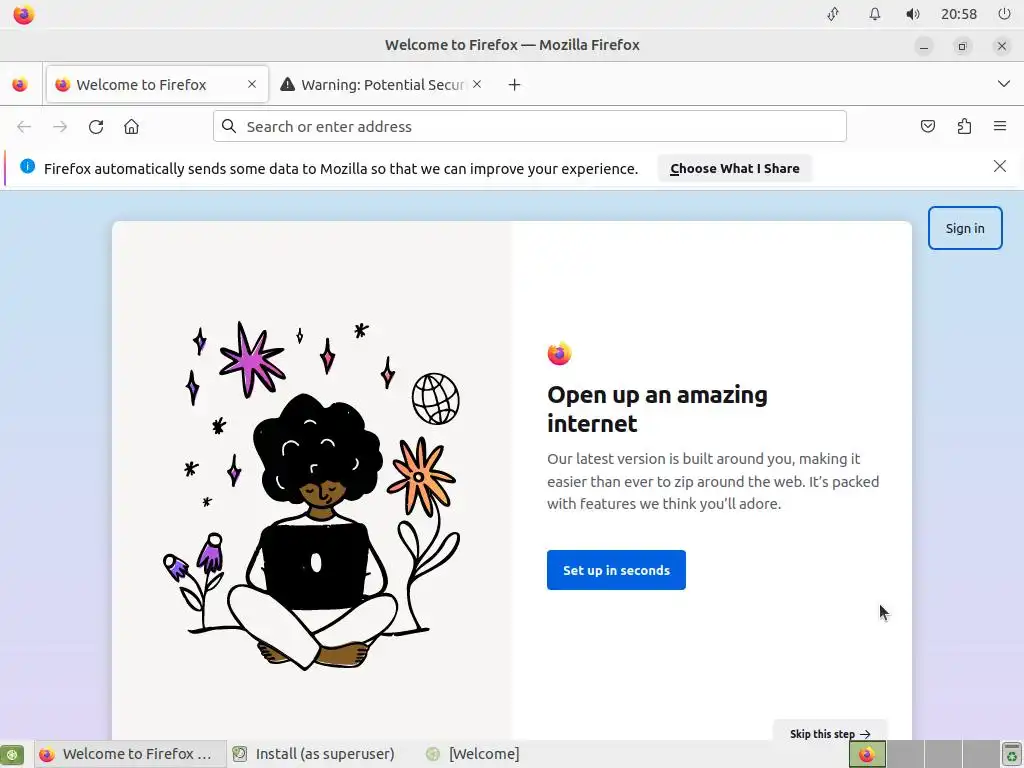Expand the list all tabs chevron

(x=1004, y=84)
